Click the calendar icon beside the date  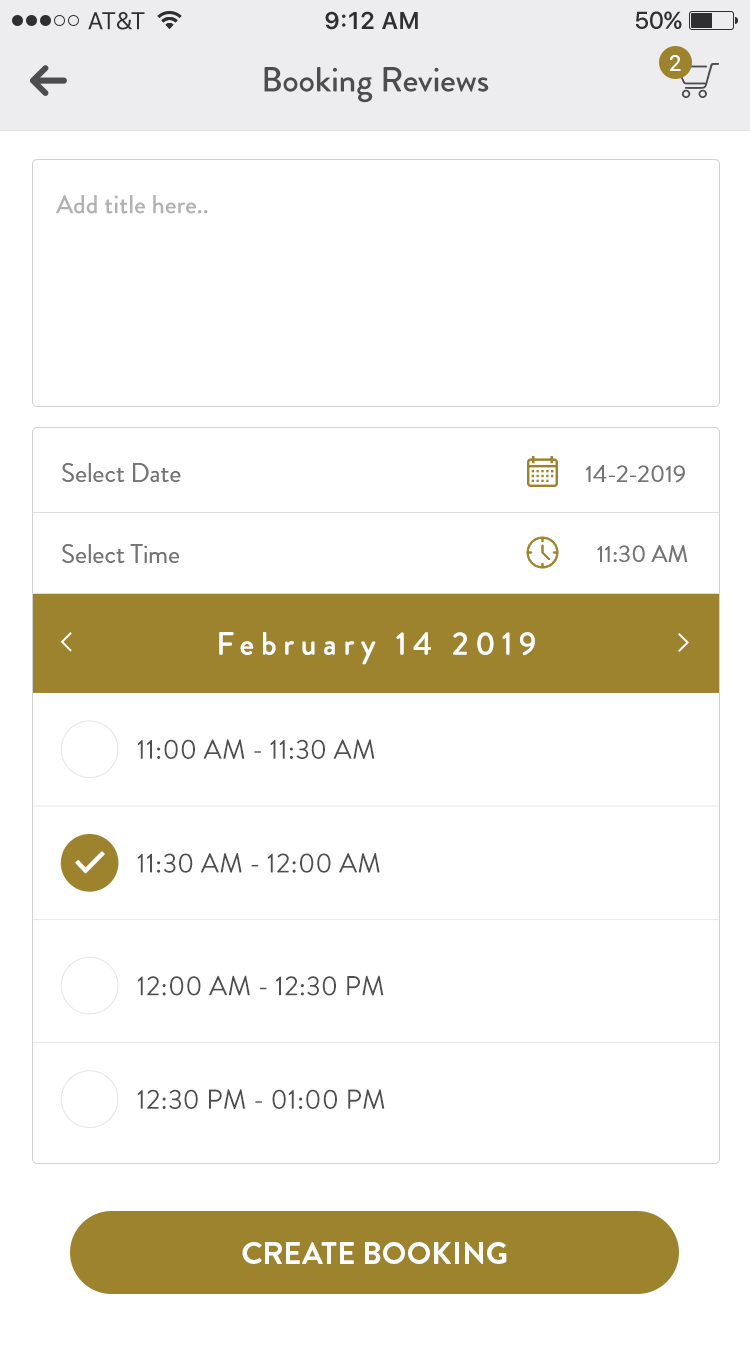pos(542,472)
